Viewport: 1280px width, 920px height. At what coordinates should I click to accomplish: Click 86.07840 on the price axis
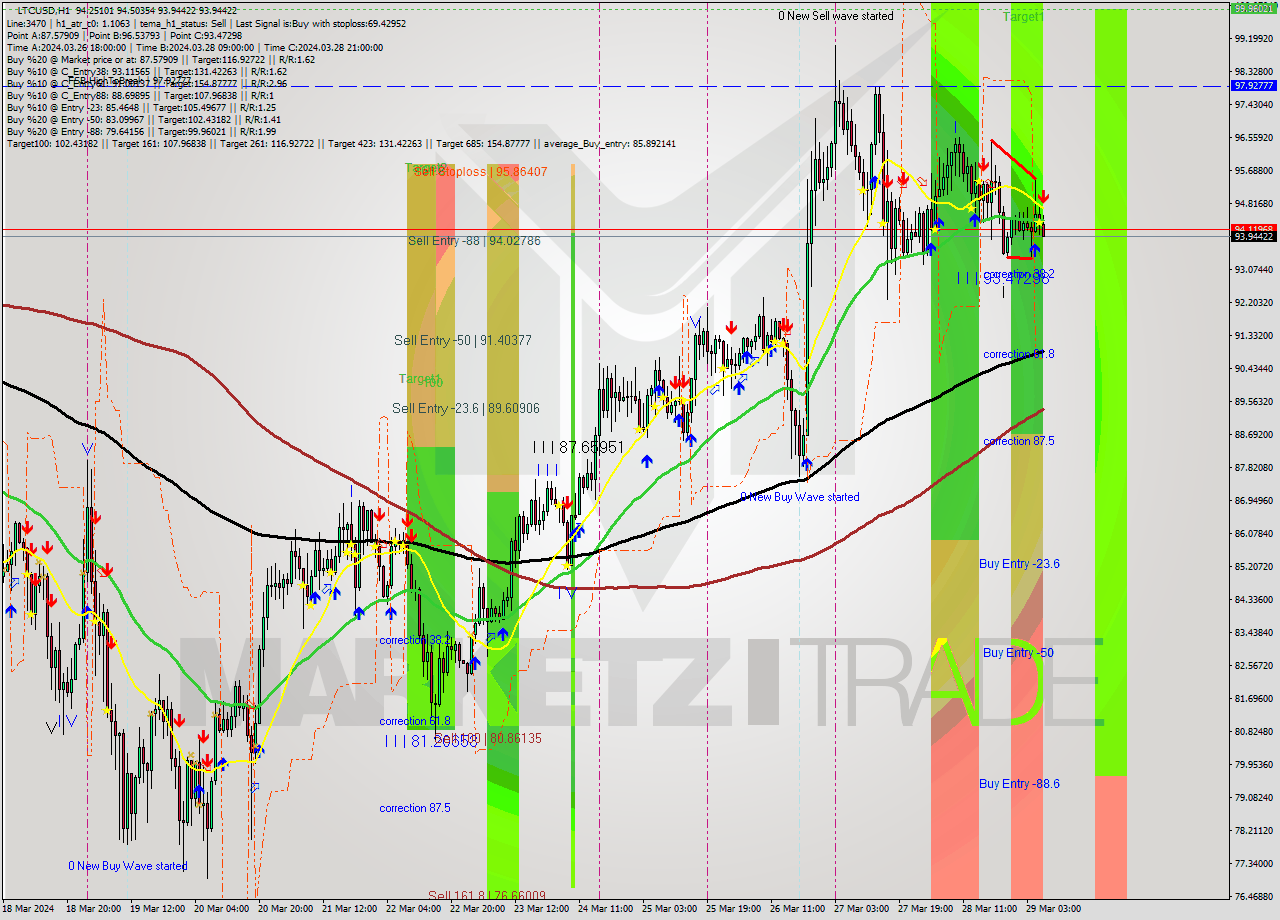(x=1254, y=533)
